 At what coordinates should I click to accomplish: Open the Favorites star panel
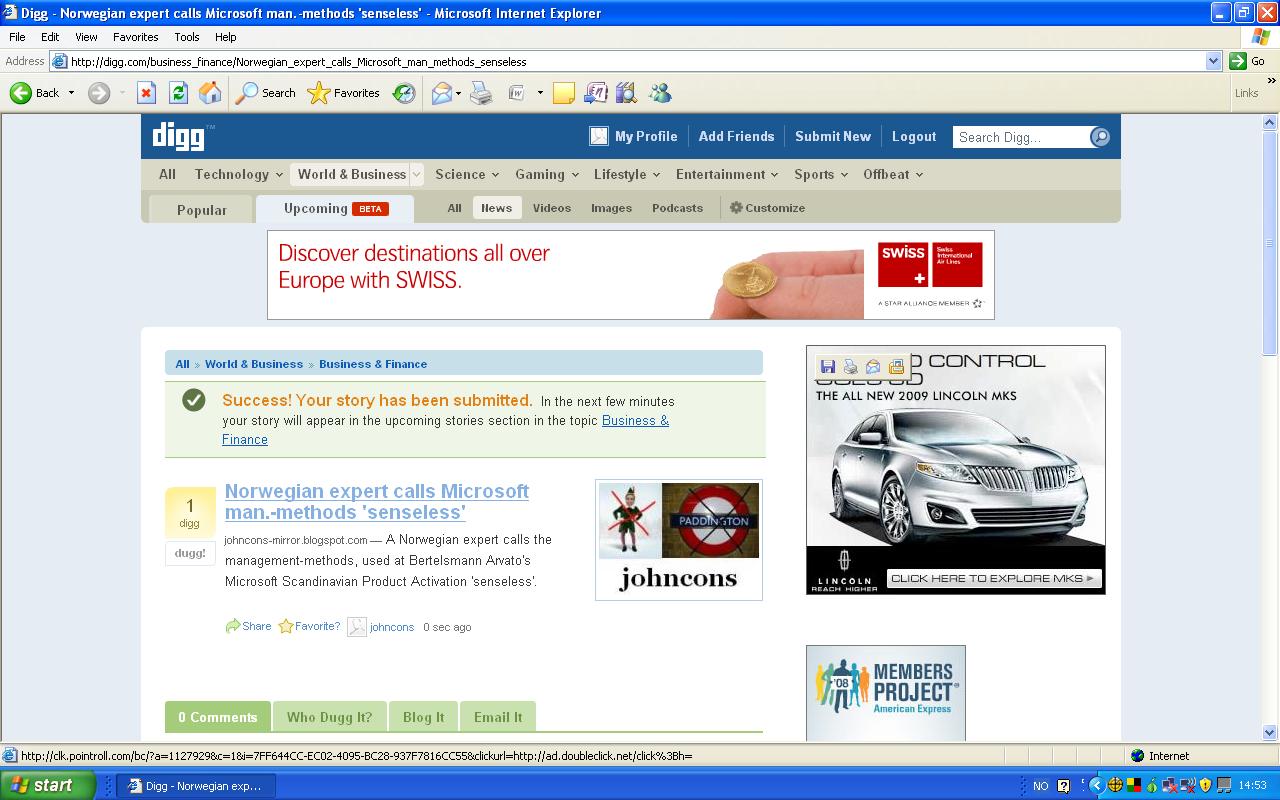click(x=344, y=93)
